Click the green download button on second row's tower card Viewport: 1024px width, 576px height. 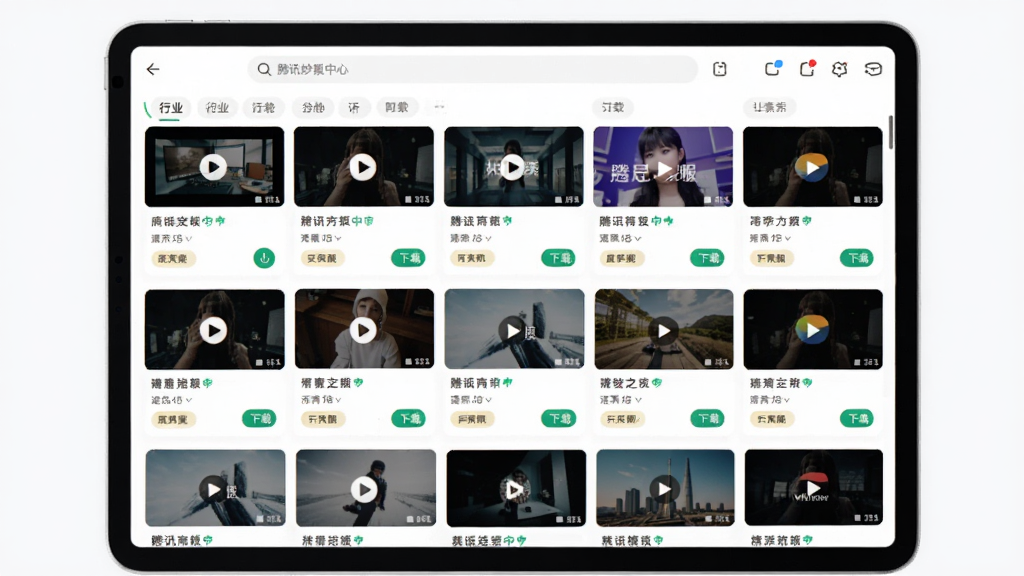[x=558, y=419]
